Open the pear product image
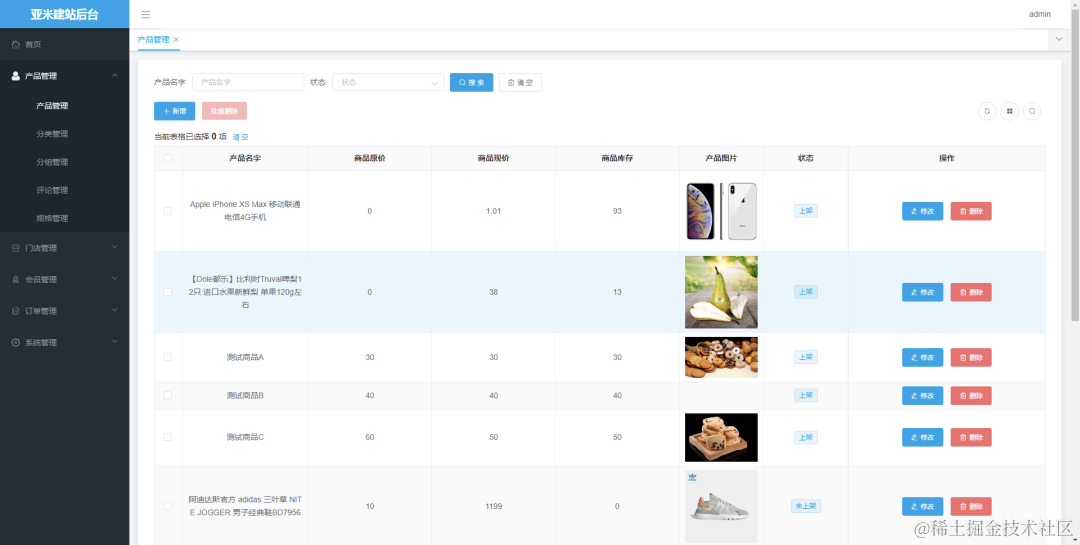 click(x=721, y=292)
